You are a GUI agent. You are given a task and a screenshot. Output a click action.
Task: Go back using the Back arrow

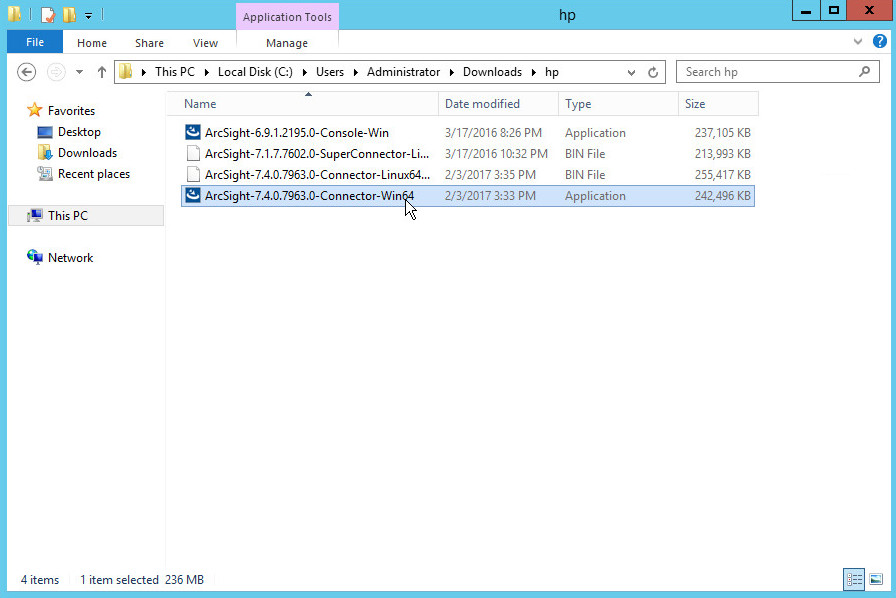coord(27,72)
